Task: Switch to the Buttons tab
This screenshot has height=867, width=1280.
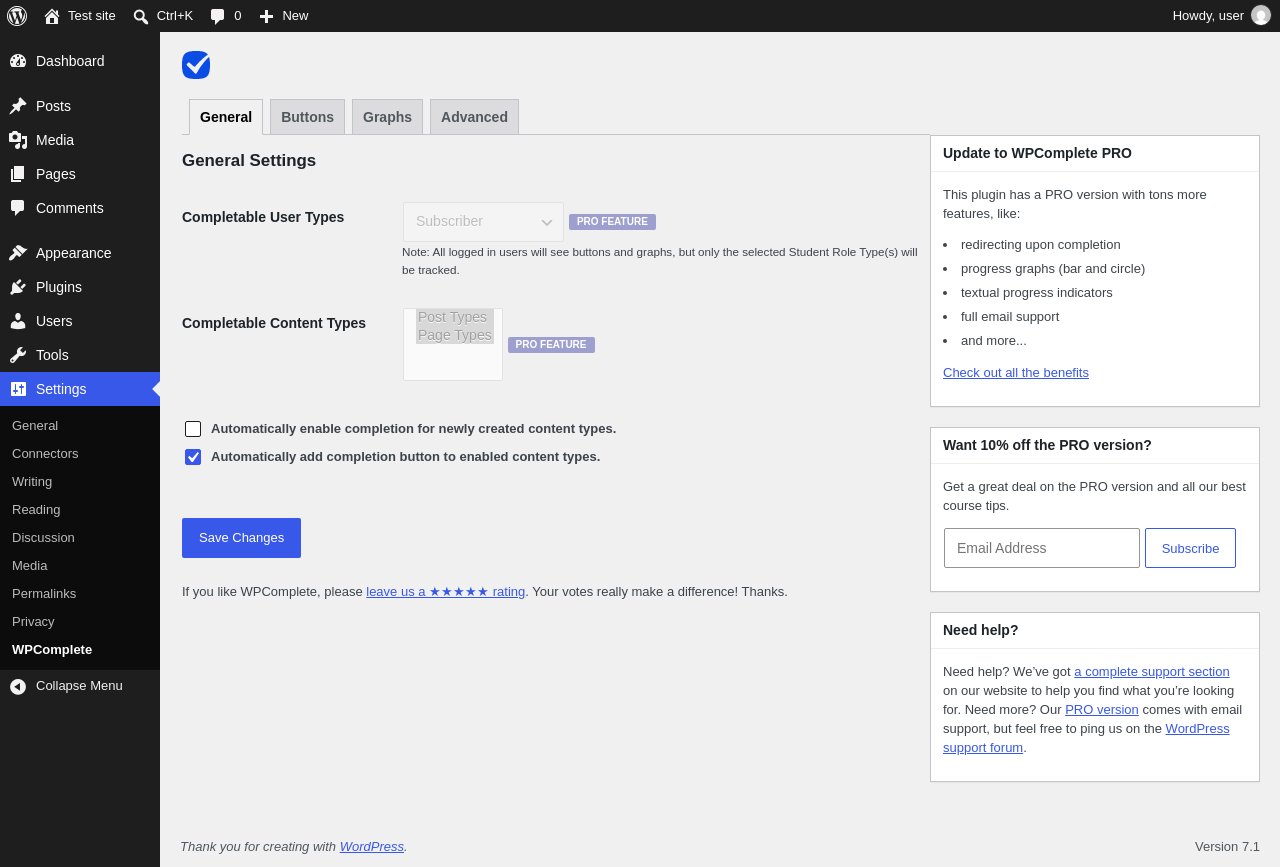Action: click(307, 117)
